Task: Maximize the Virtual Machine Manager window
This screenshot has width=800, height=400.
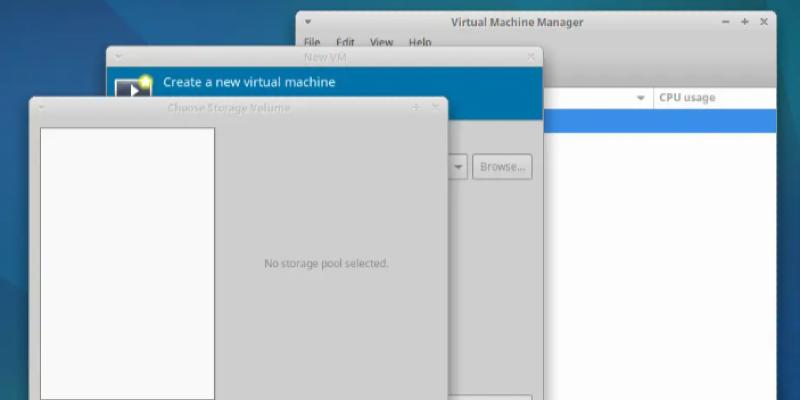Action: coord(744,22)
